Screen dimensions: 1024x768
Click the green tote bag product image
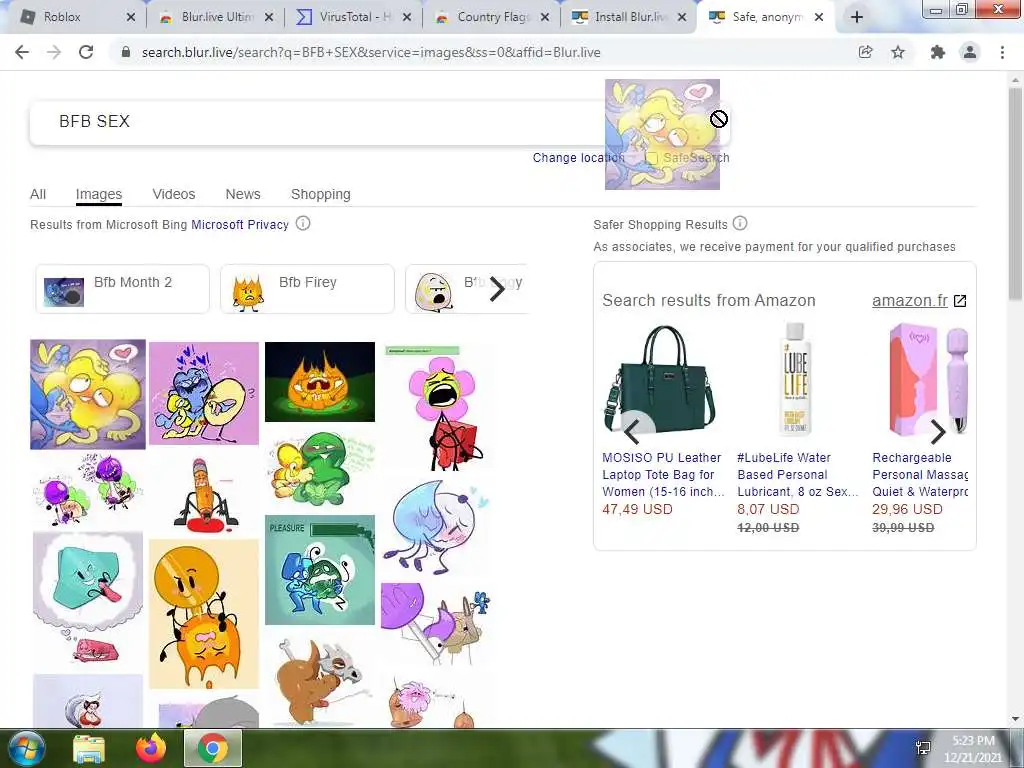click(x=660, y=379)
